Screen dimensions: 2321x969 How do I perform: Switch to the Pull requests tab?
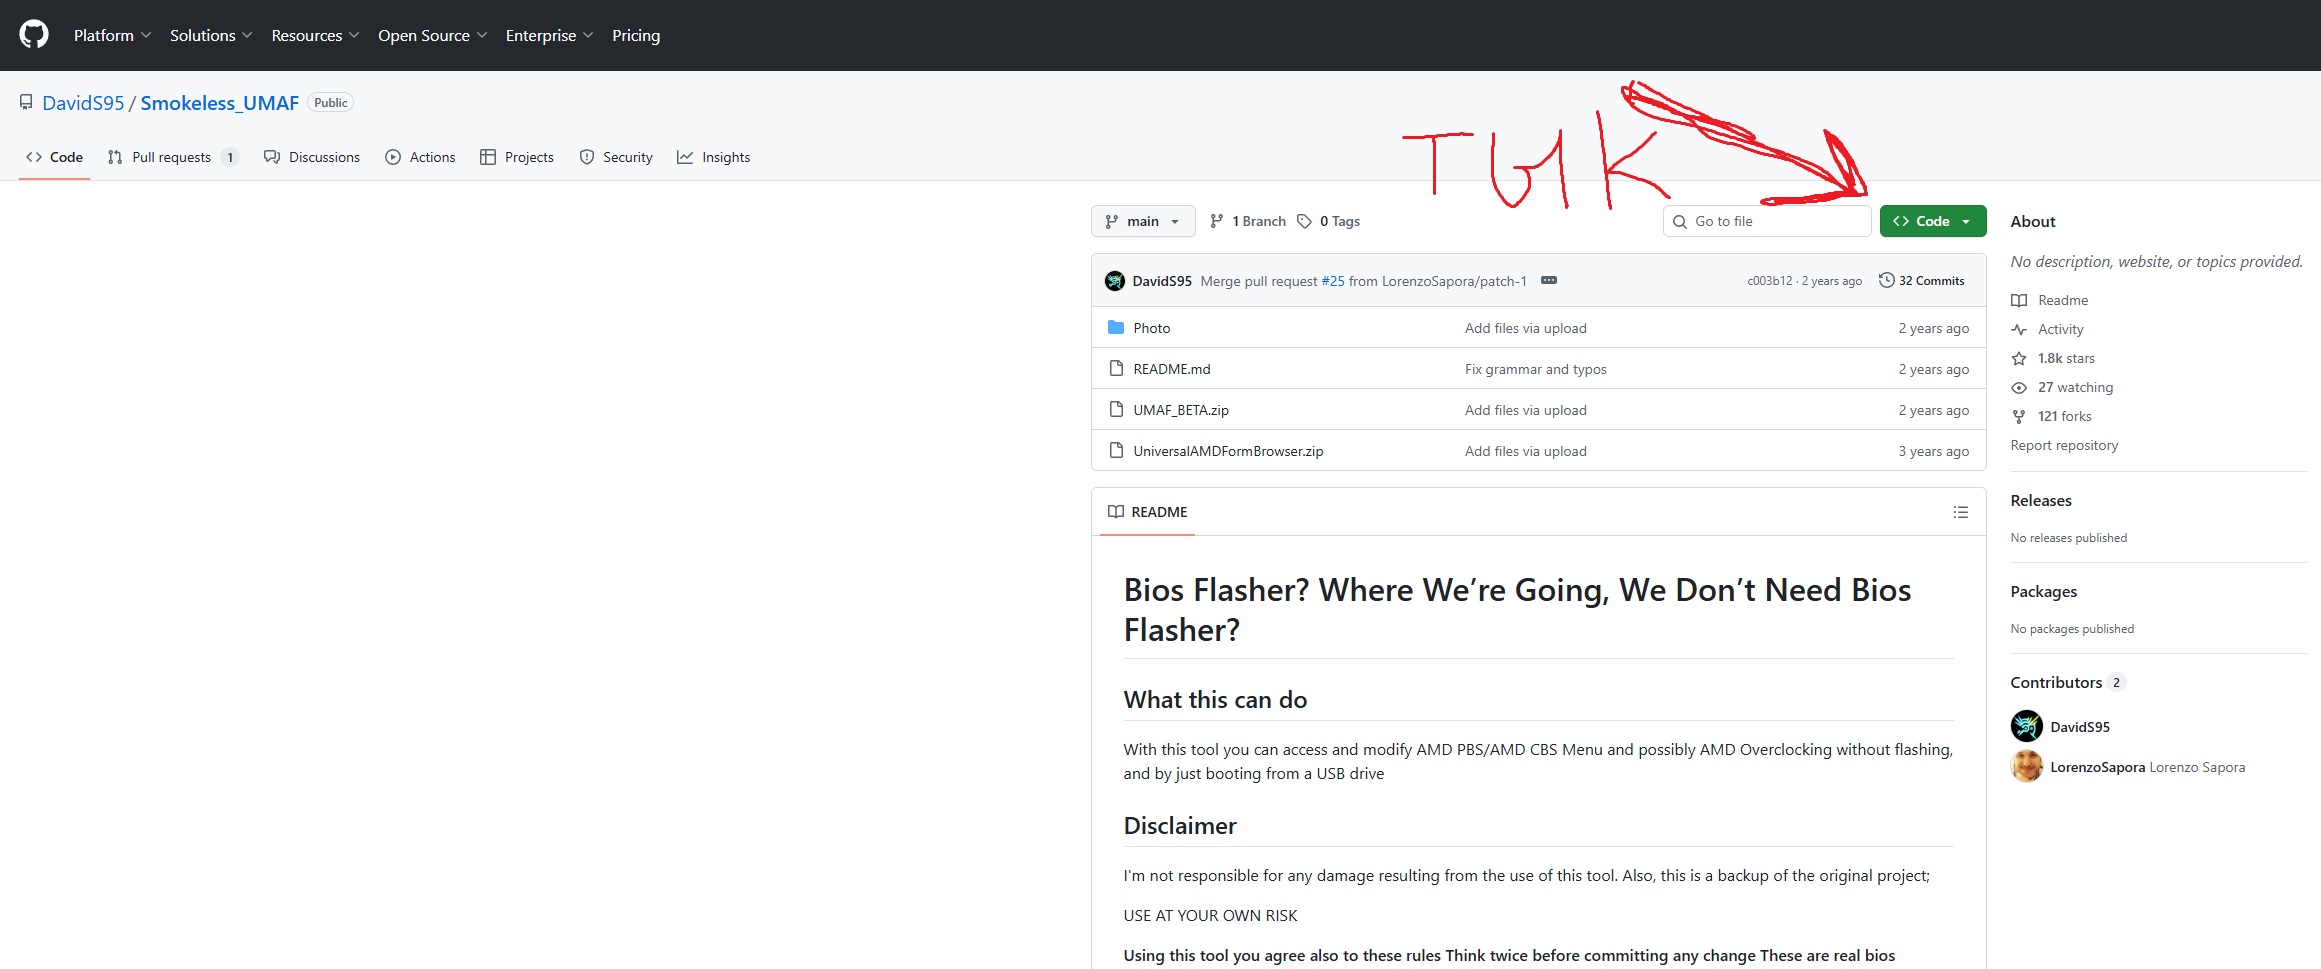pyautogui.click(x=173, y=157)
